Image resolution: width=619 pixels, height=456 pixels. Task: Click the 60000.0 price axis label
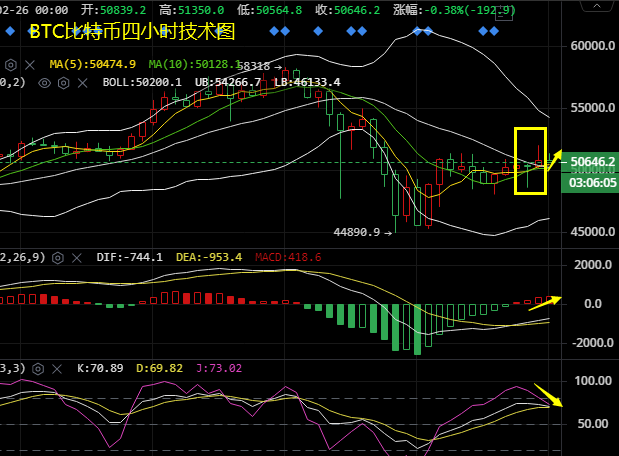(x=592, y=46)
